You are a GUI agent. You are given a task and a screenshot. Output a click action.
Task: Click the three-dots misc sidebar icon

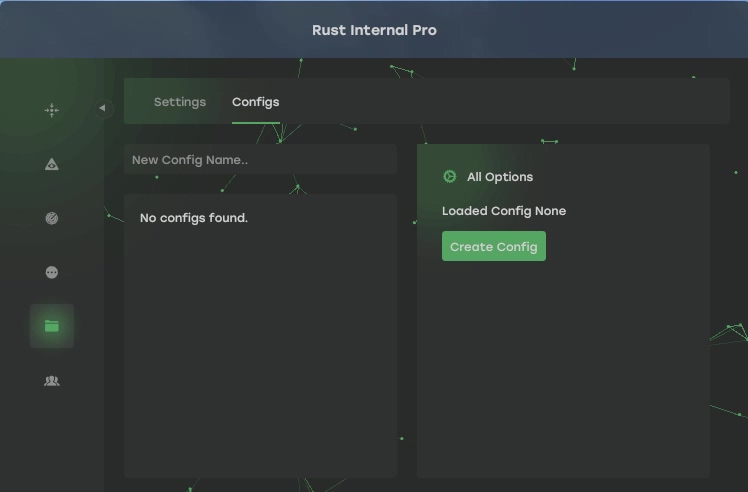52,272
